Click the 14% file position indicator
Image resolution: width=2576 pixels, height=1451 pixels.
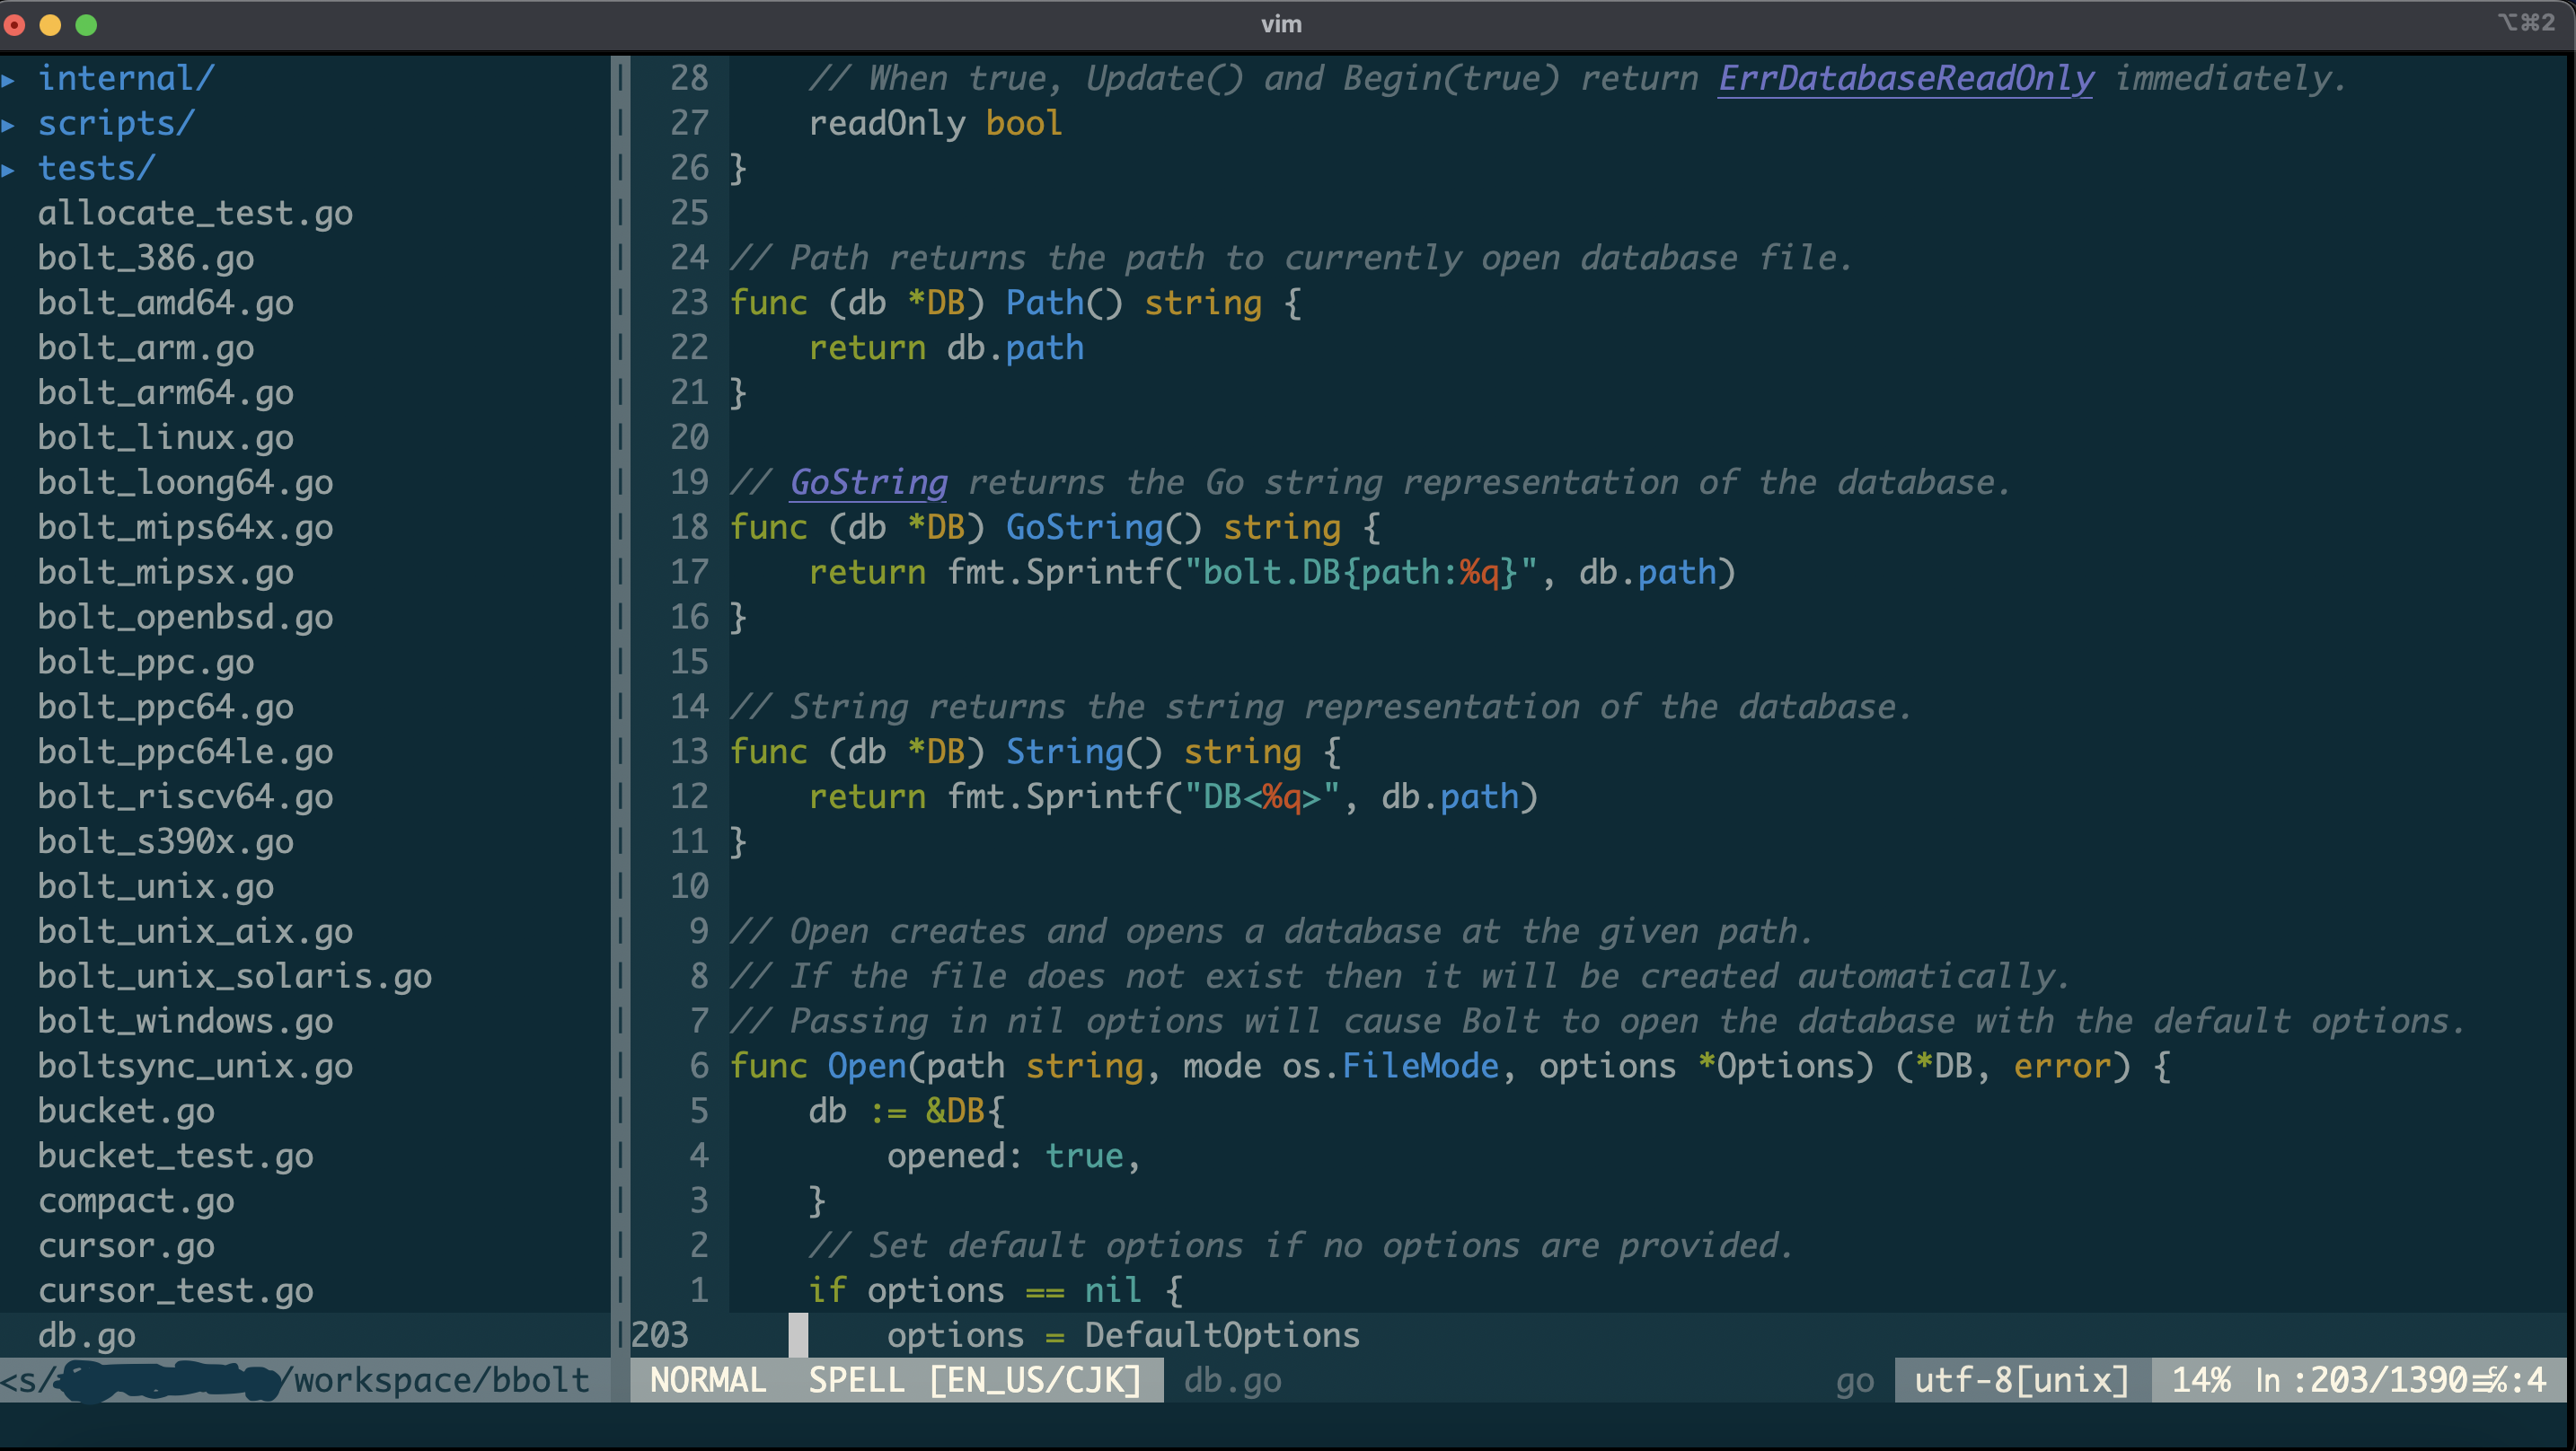coord(2201,1381)
